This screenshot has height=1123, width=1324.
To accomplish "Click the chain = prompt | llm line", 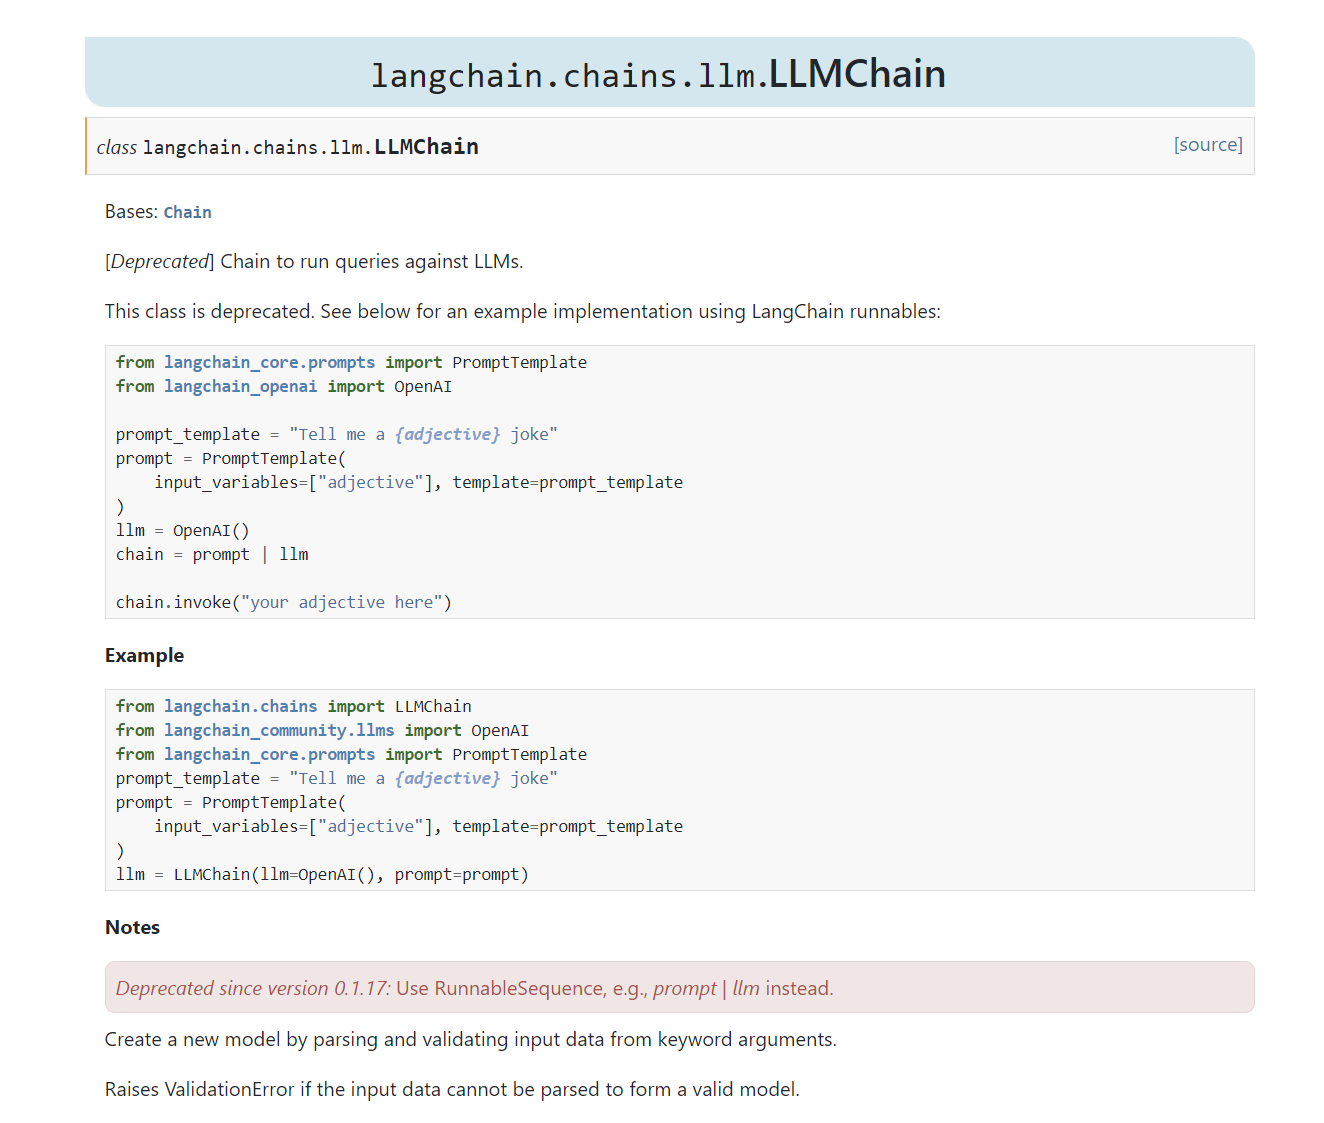I will click(x=212, y=554).
